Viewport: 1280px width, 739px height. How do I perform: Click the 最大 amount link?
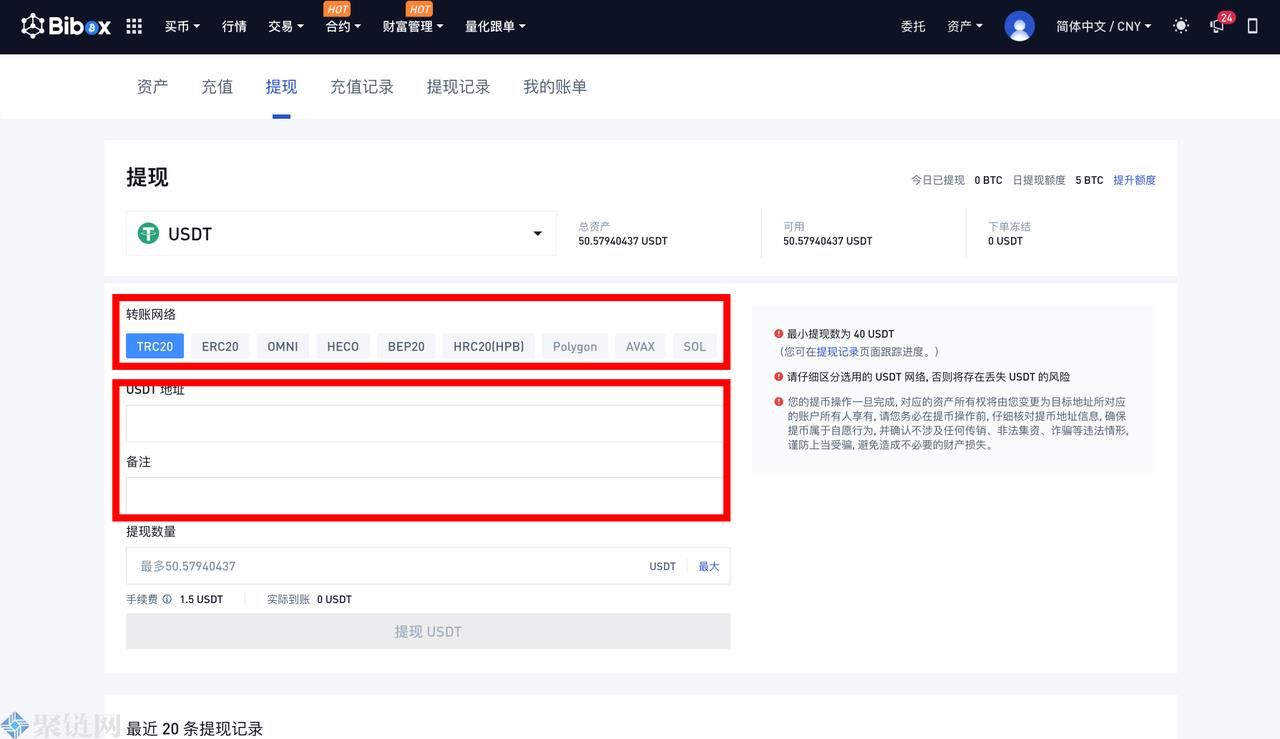[x=709, y=566]
